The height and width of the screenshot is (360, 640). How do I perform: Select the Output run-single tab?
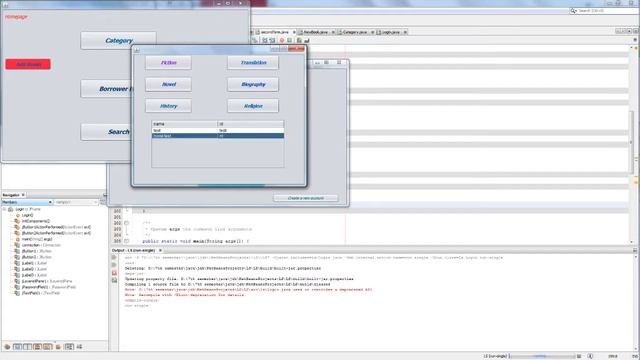click(133, 250)
